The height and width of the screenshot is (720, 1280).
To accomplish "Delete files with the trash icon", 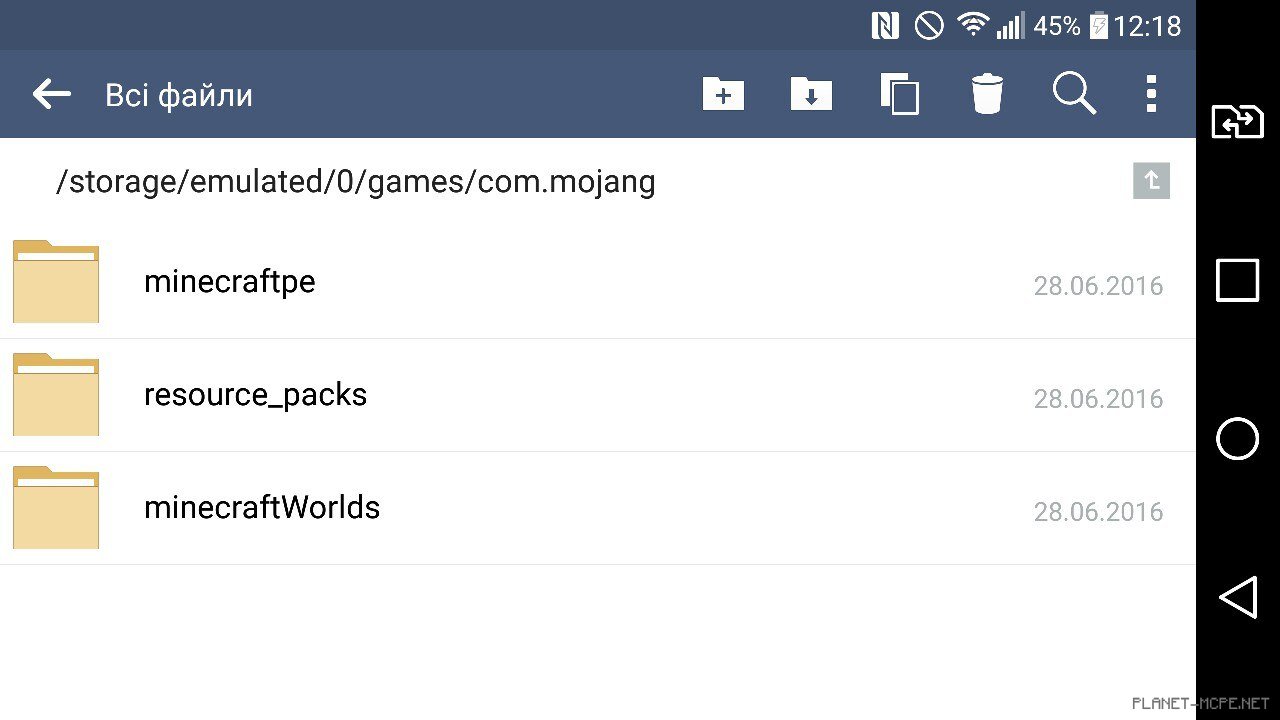I will [987, 94].
